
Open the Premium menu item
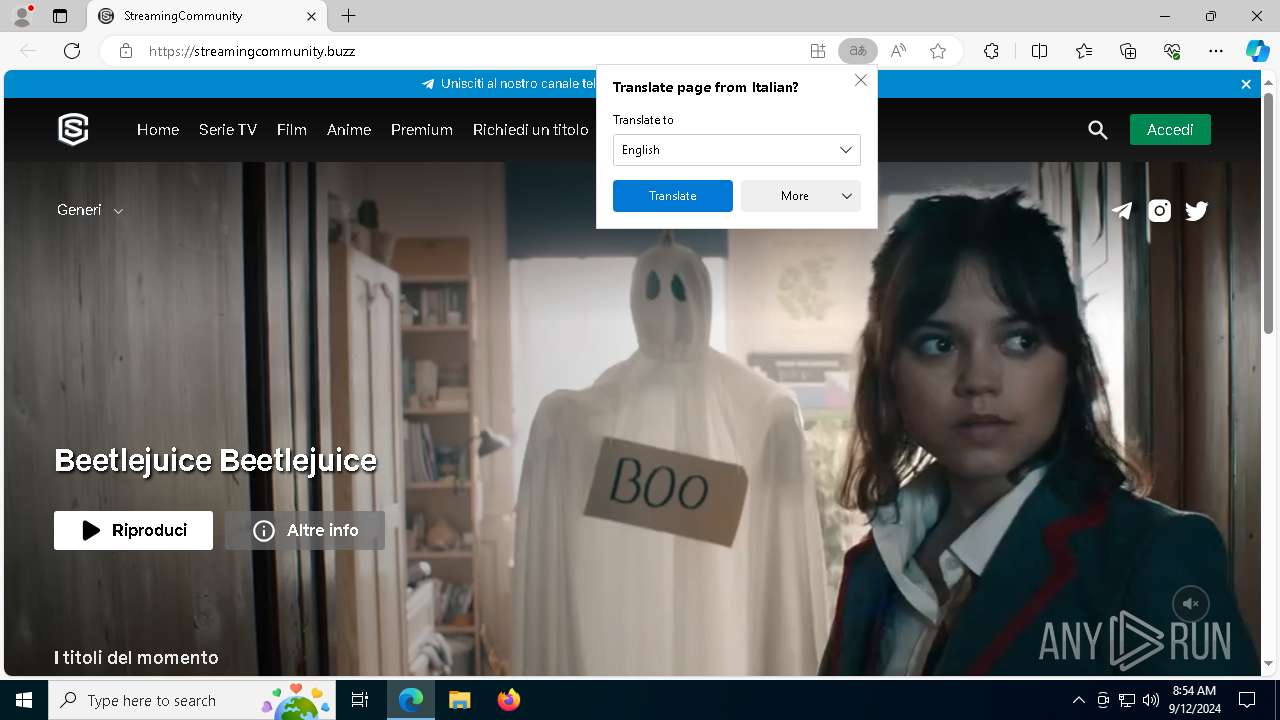(x=422, y=130)
